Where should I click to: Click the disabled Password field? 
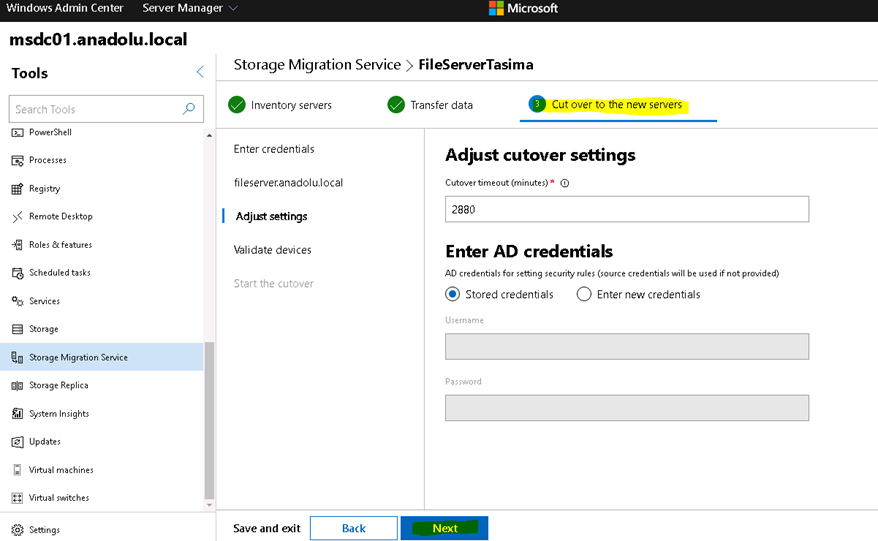pyautogui.click(x=627, y=408)
